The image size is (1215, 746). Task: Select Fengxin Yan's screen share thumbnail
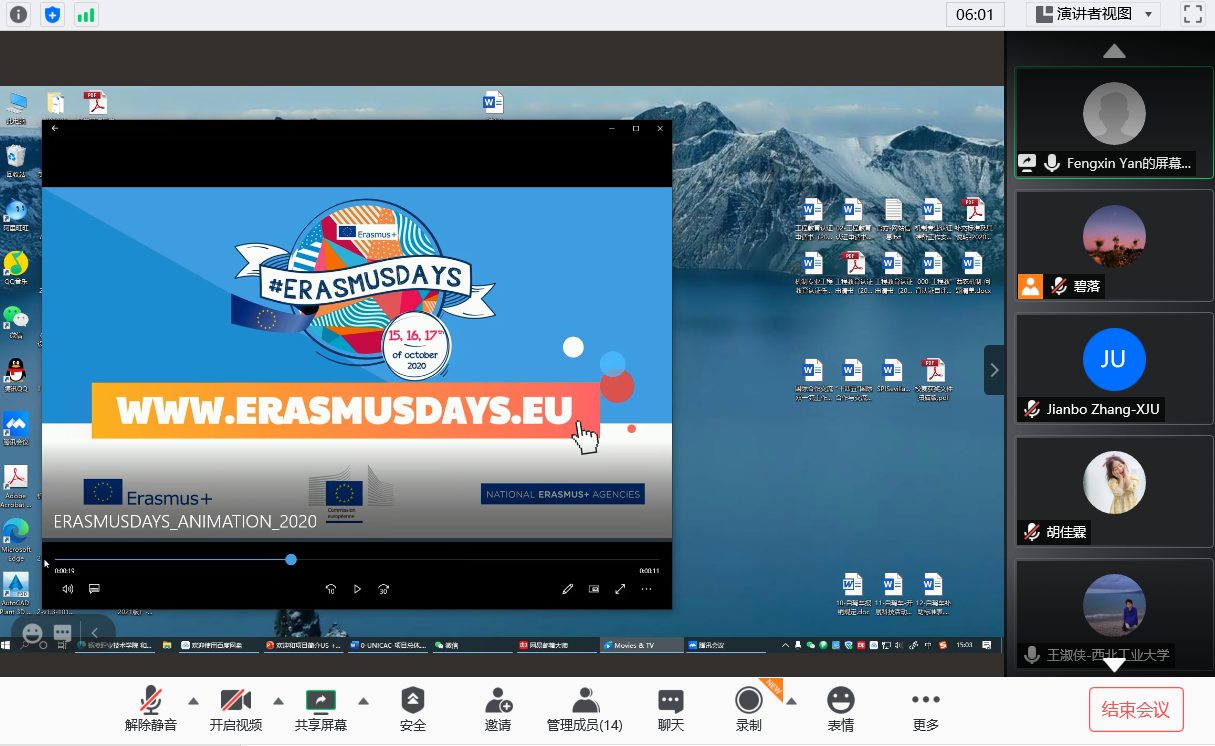tap(1114, 122)
